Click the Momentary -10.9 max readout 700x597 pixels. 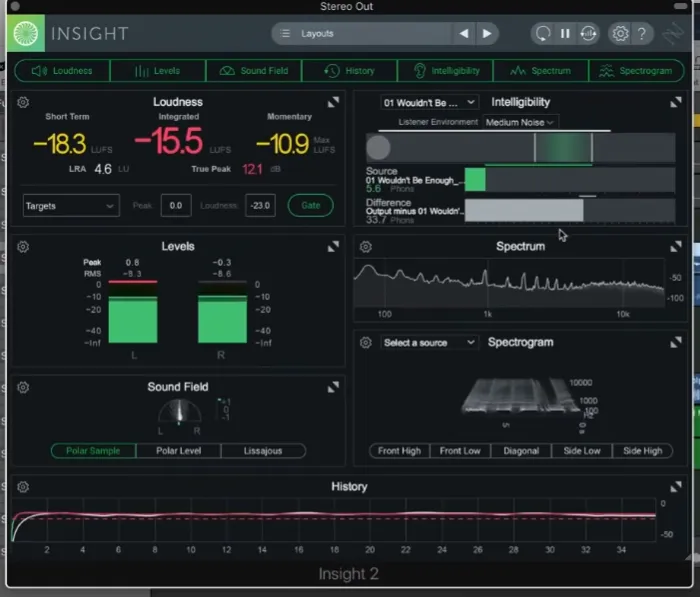[x=283, y=144]
